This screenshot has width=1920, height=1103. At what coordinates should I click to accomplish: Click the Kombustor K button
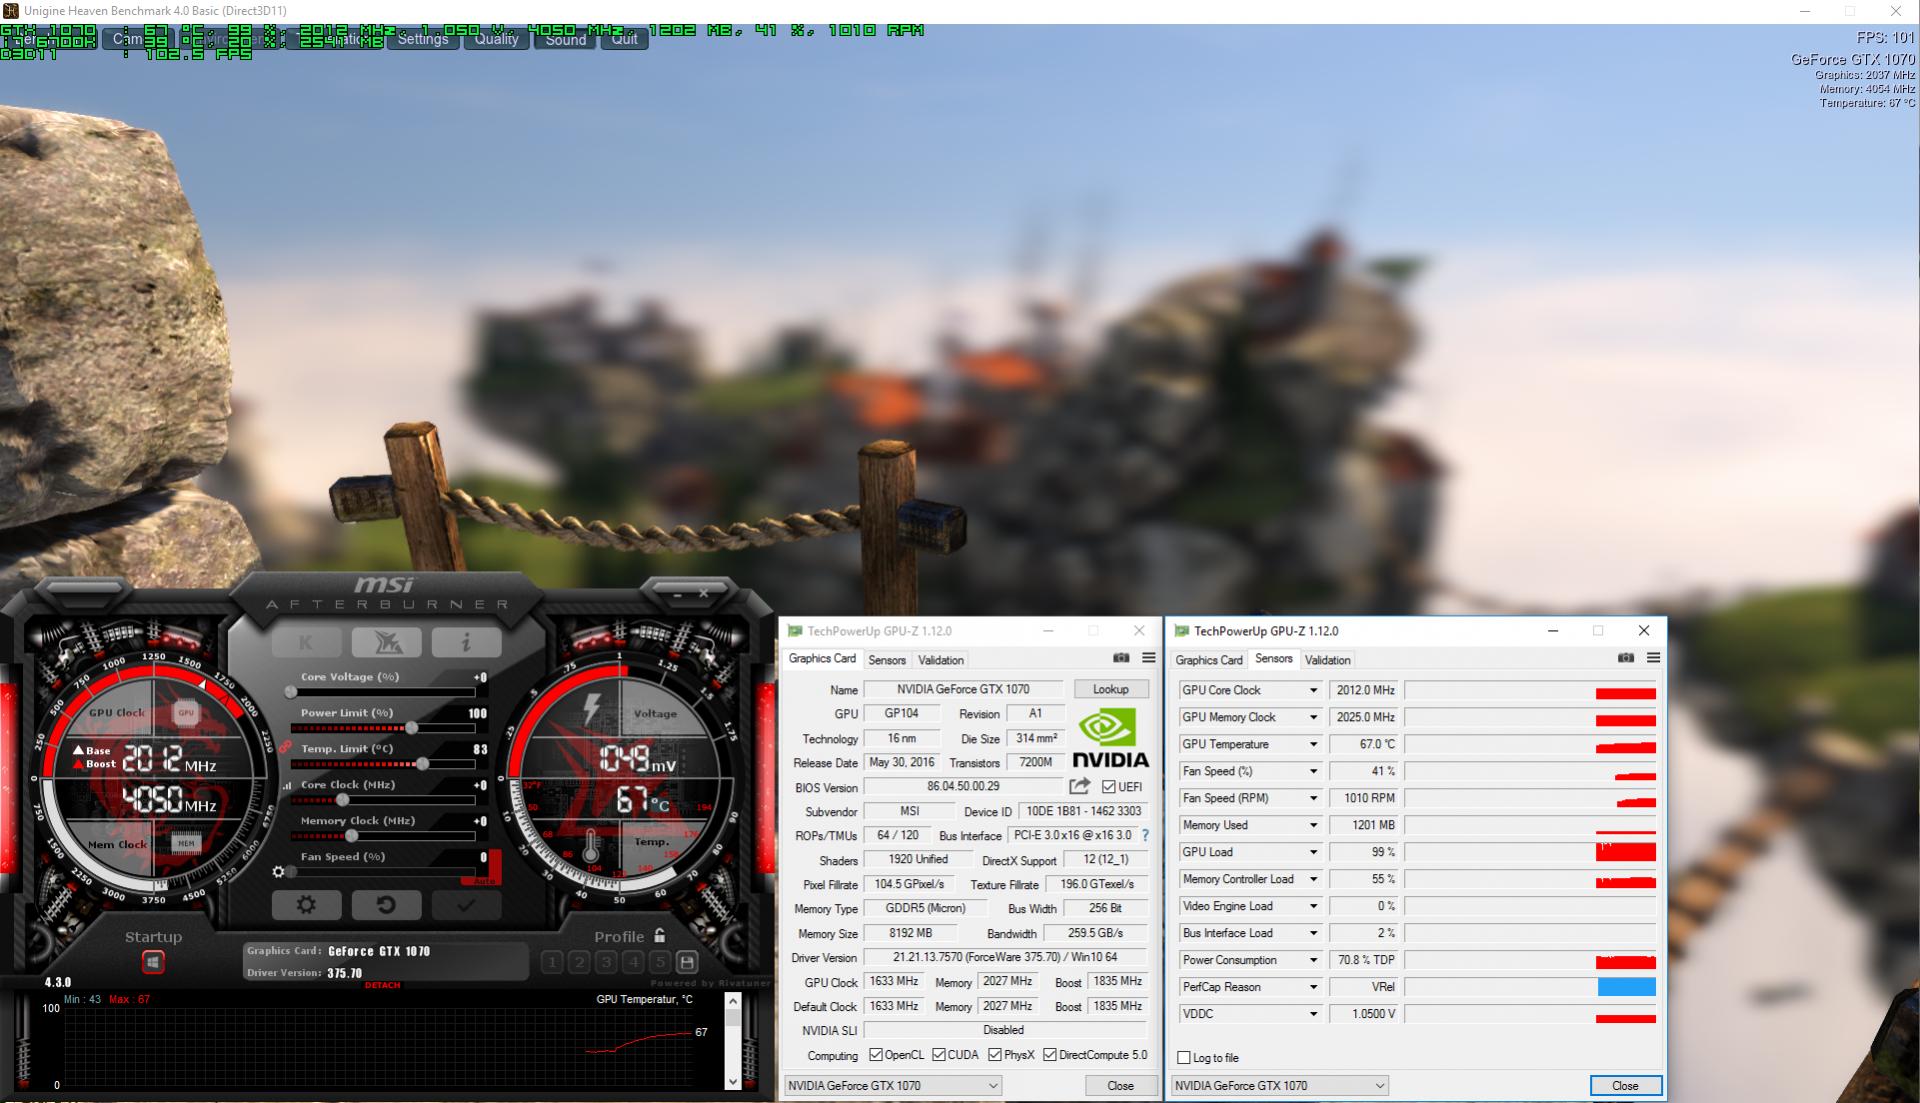coord(306,642)
